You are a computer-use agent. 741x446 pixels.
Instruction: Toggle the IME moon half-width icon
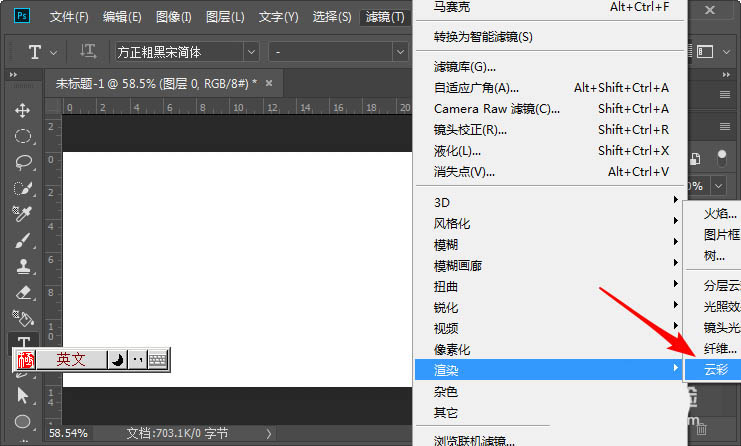coord(117,360)
